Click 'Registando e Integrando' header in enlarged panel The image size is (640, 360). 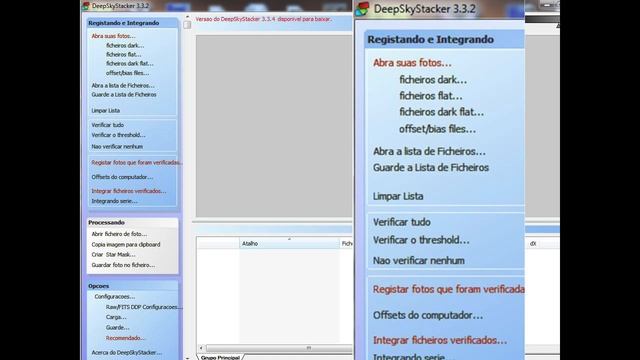click(x=431, y=40)
